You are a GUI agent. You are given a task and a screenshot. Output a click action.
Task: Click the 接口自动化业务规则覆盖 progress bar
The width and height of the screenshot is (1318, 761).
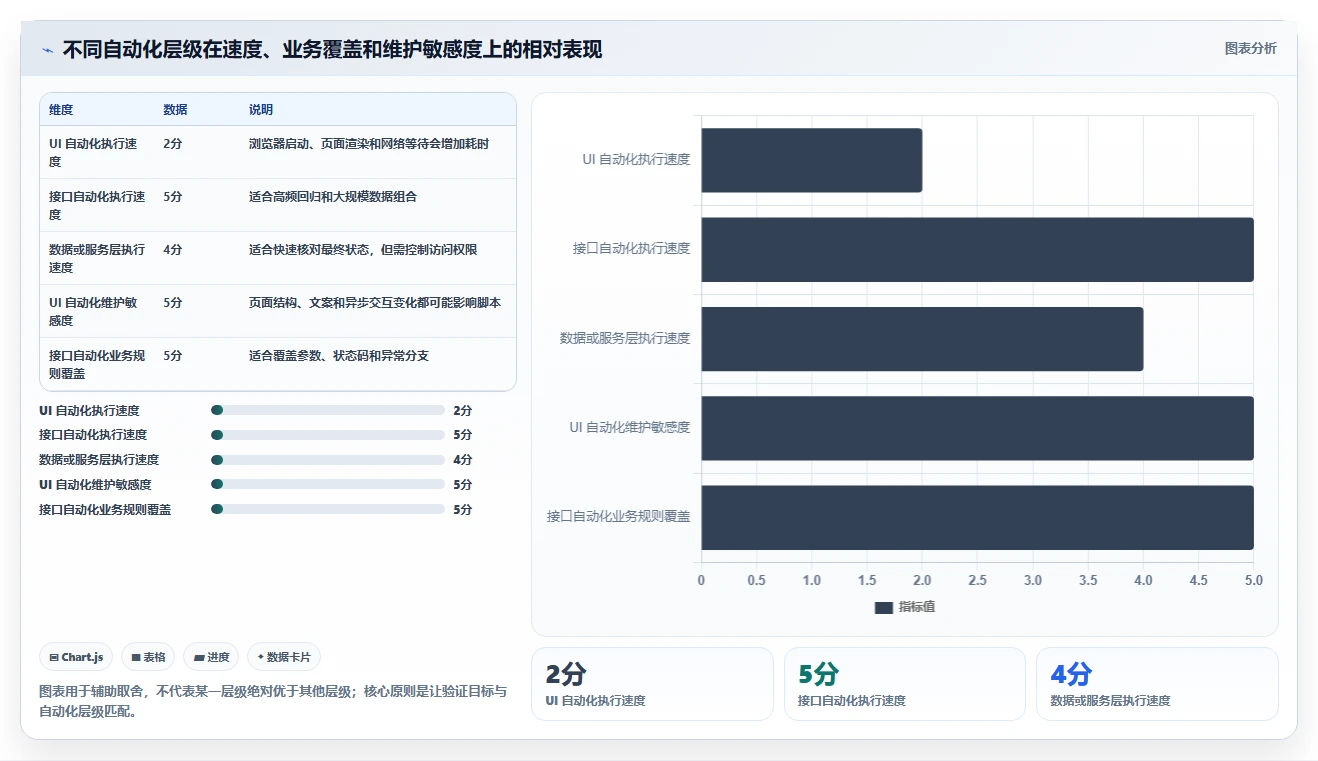[x=328, y=510]
